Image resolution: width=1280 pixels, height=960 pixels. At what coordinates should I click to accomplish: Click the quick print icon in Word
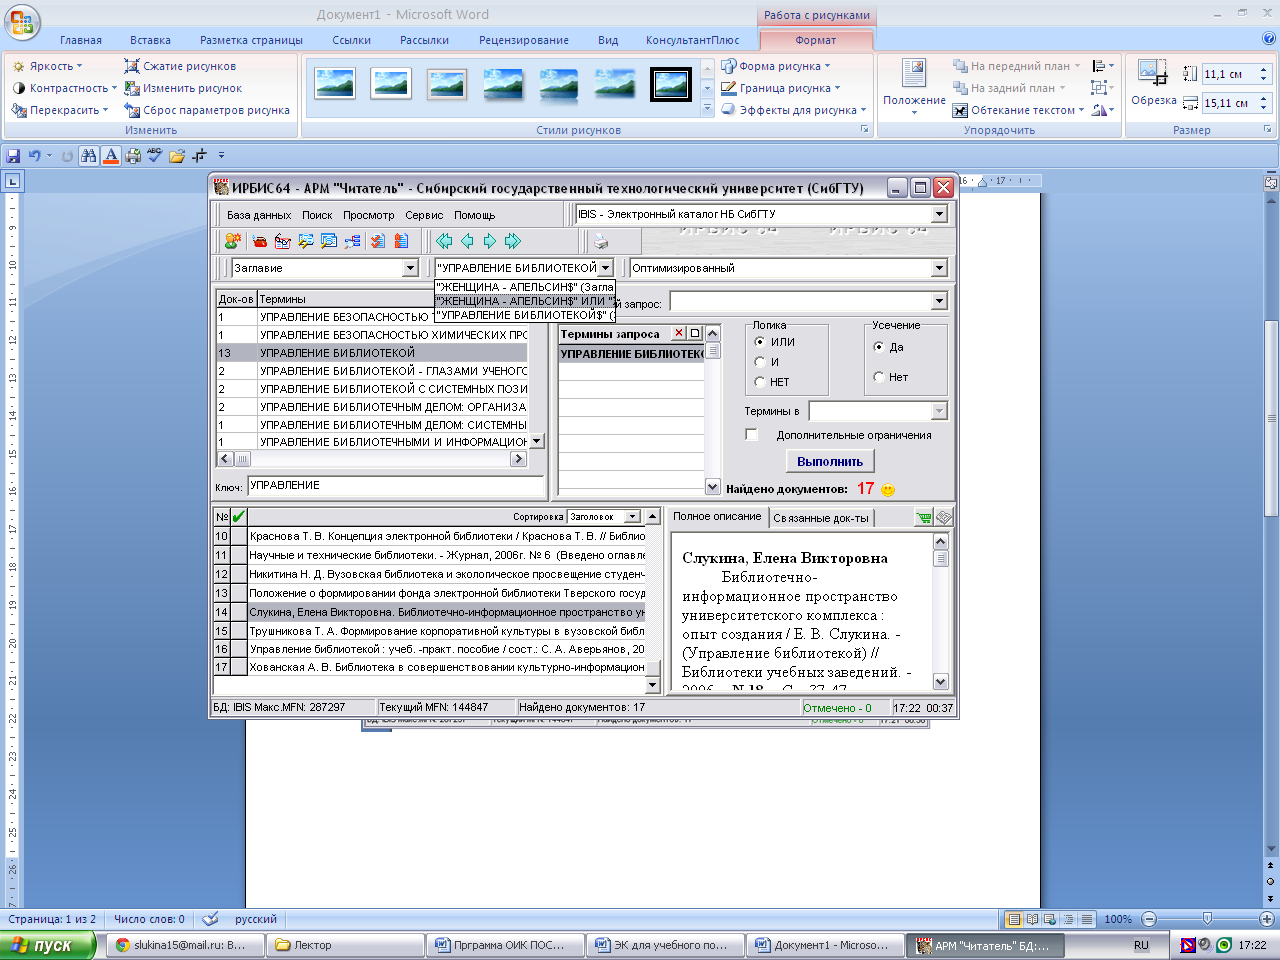[133, 156]
